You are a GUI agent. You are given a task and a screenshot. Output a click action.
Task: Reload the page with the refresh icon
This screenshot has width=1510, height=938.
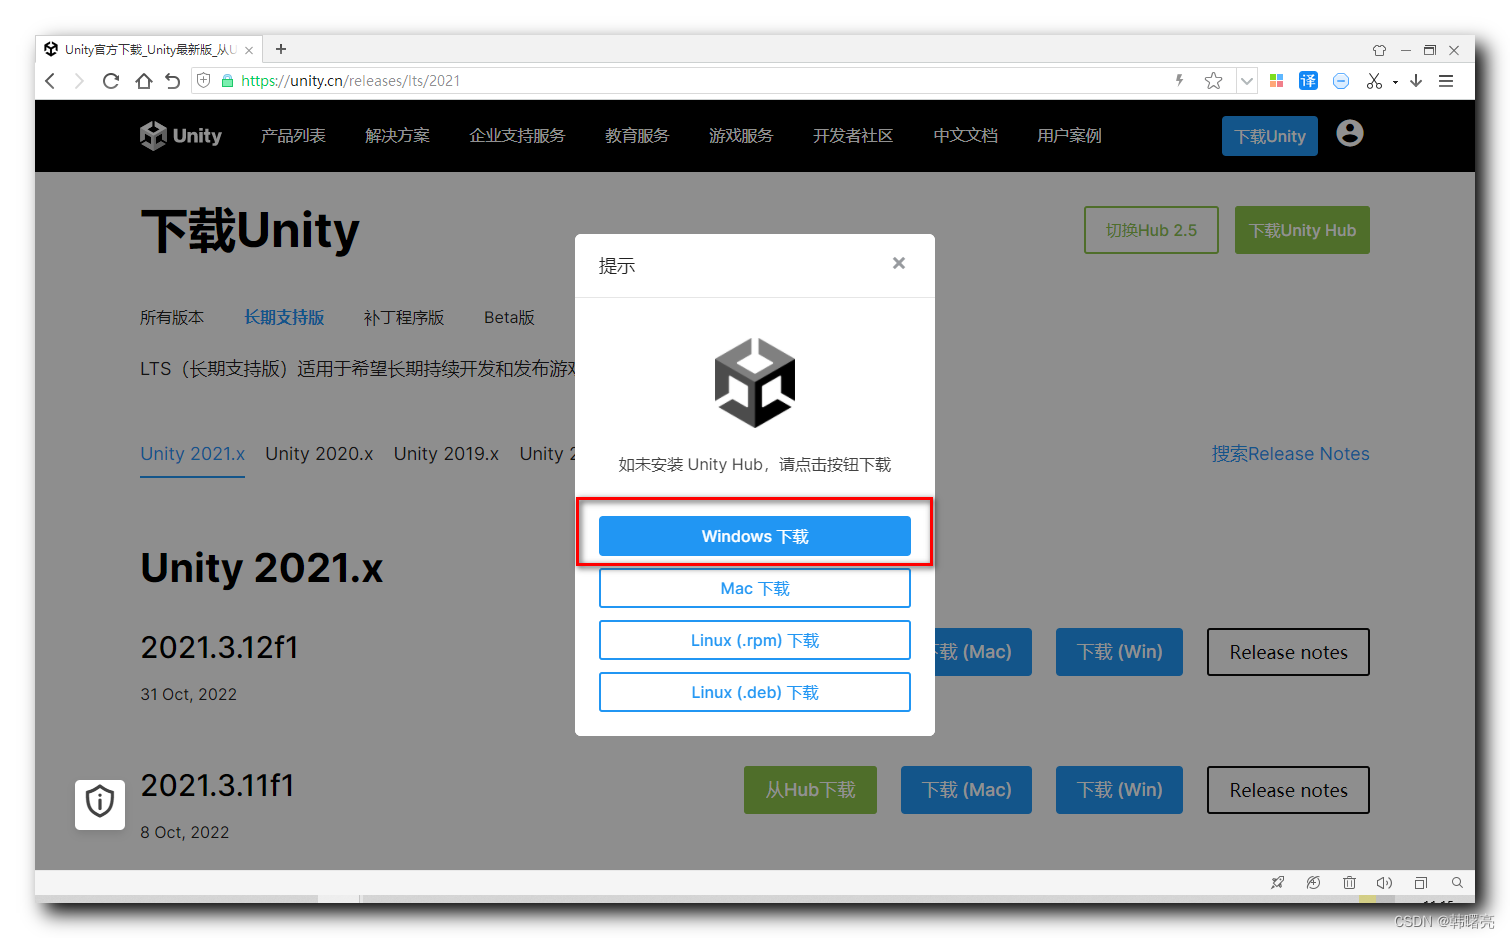click(111, 81)
